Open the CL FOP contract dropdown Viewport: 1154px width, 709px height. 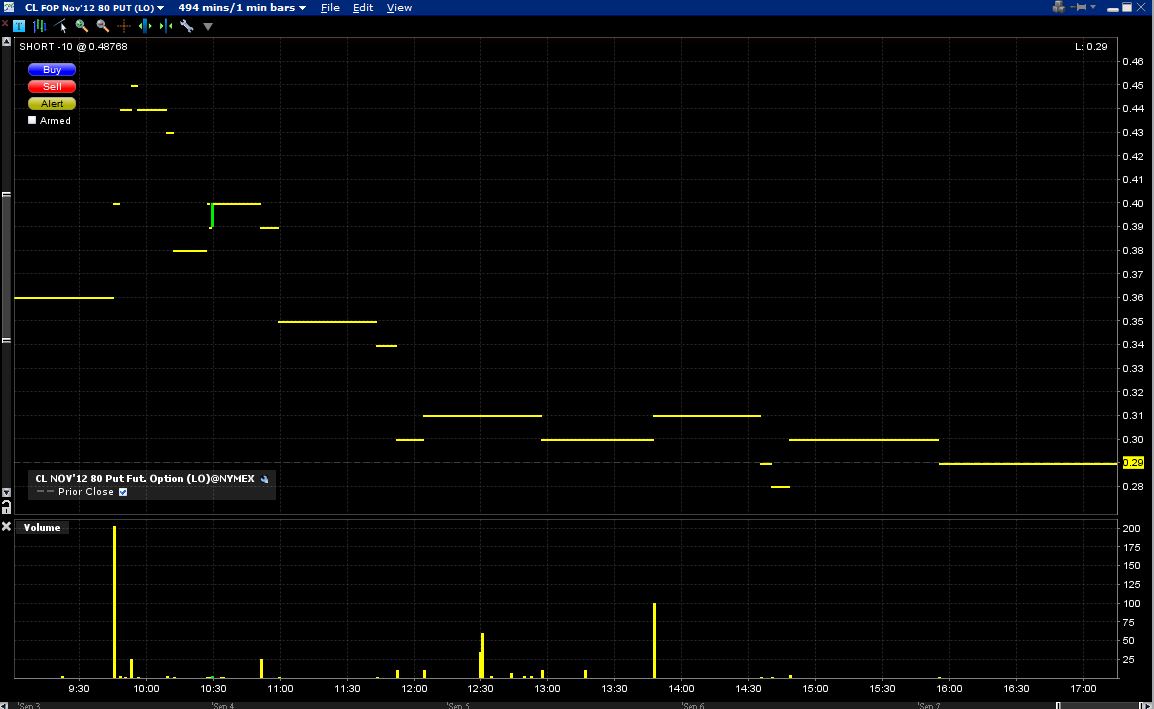94,7
